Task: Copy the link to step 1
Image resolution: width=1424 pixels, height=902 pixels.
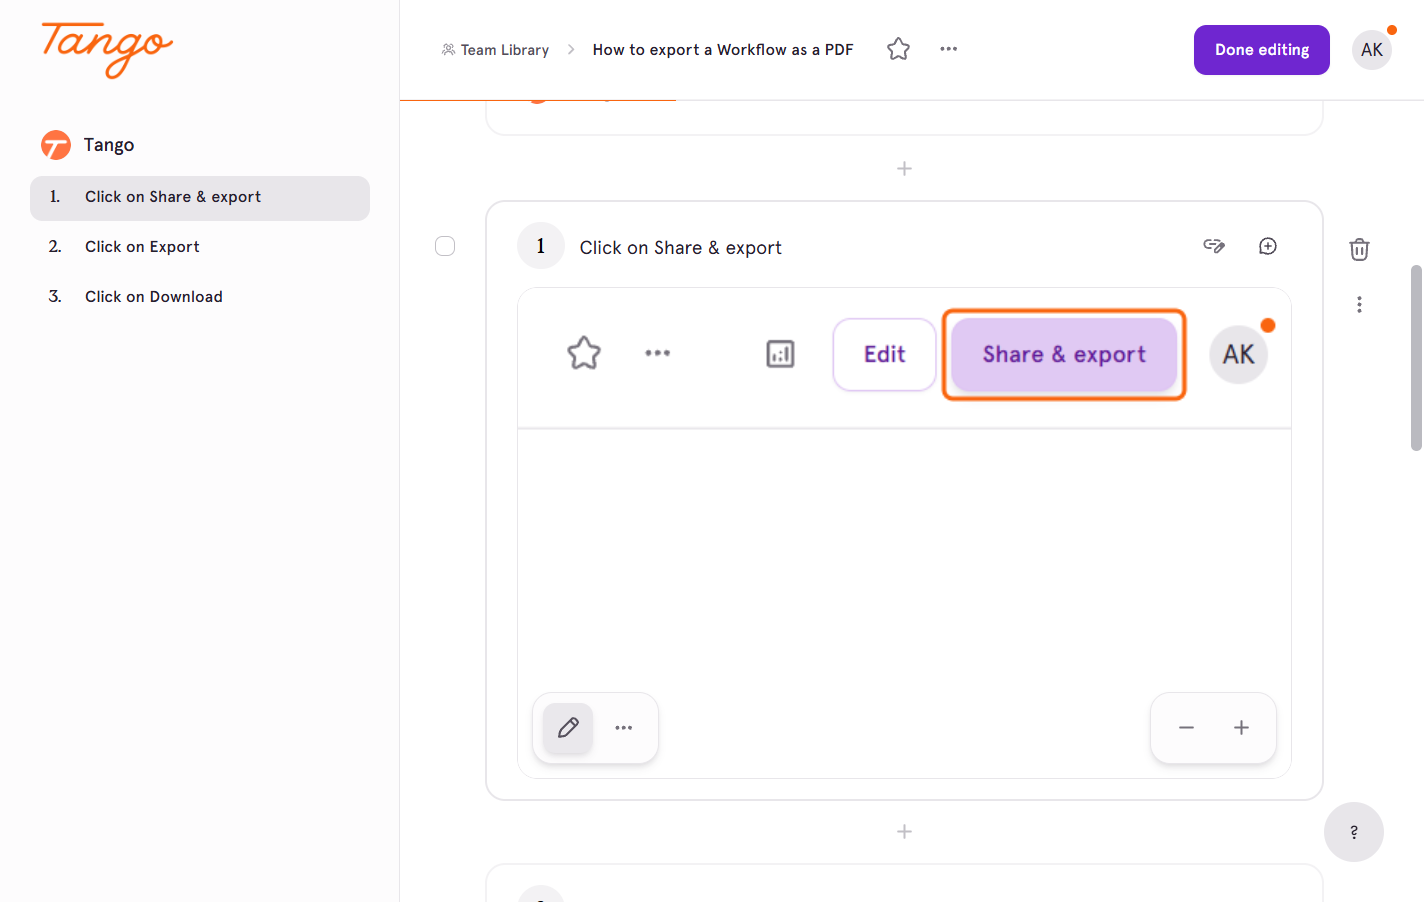Action: (x=1214, y=246)
